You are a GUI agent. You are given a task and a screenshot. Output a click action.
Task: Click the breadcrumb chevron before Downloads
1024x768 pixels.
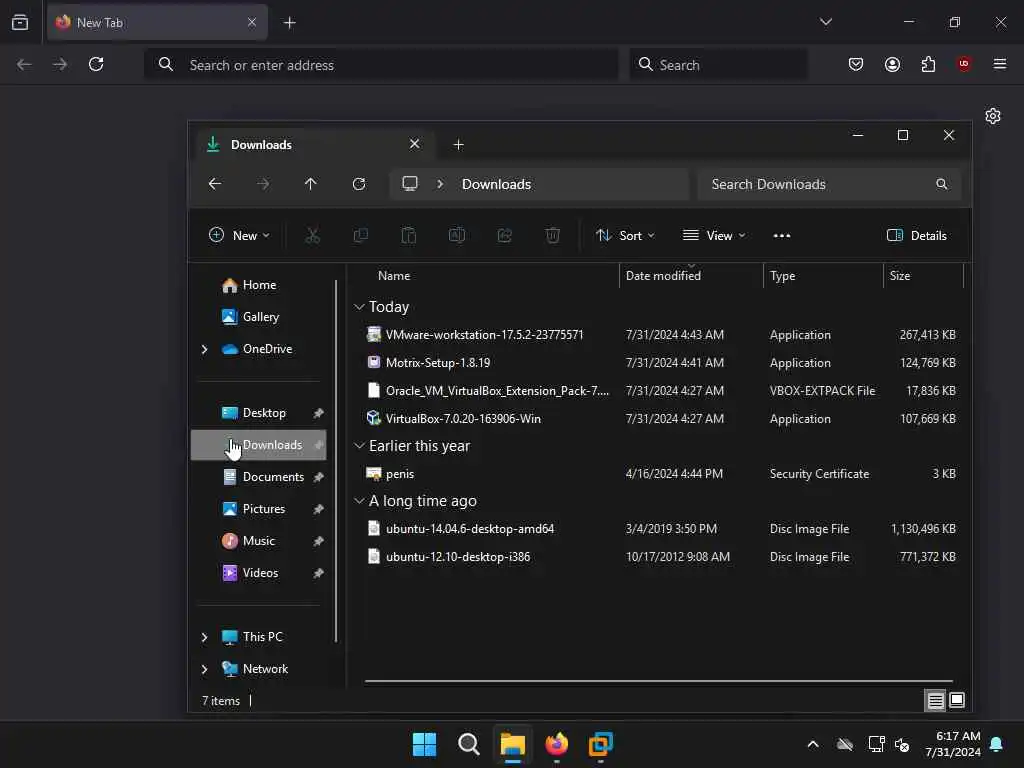(440, 184)
